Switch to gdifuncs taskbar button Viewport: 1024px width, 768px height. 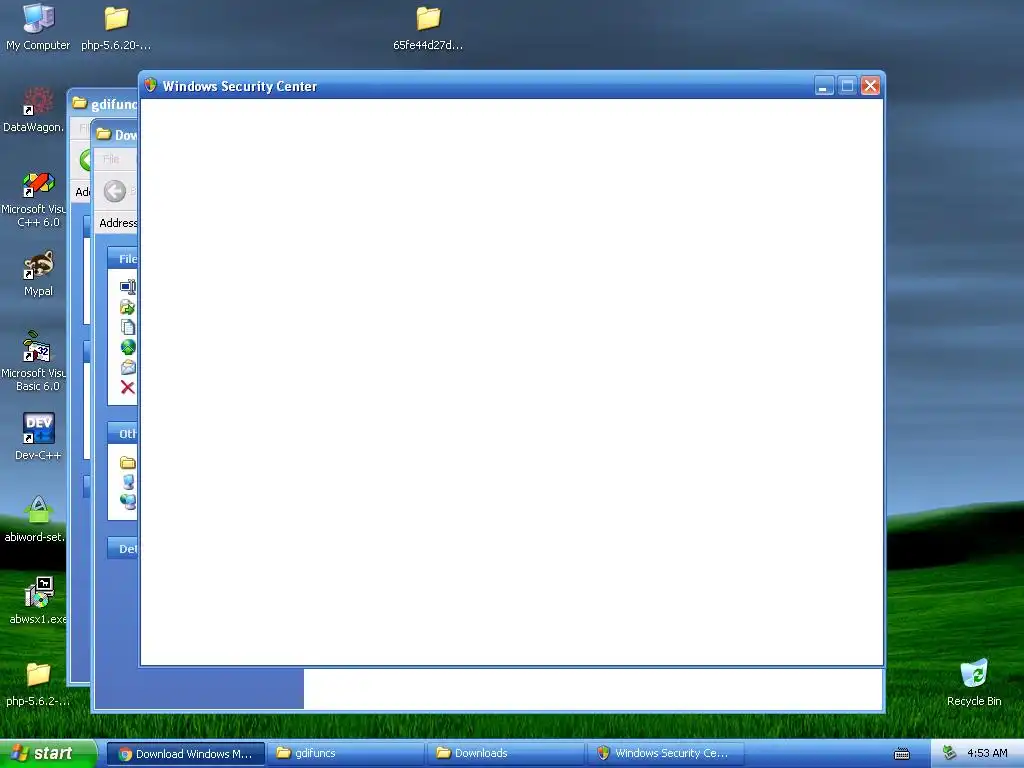pos(346,754)
